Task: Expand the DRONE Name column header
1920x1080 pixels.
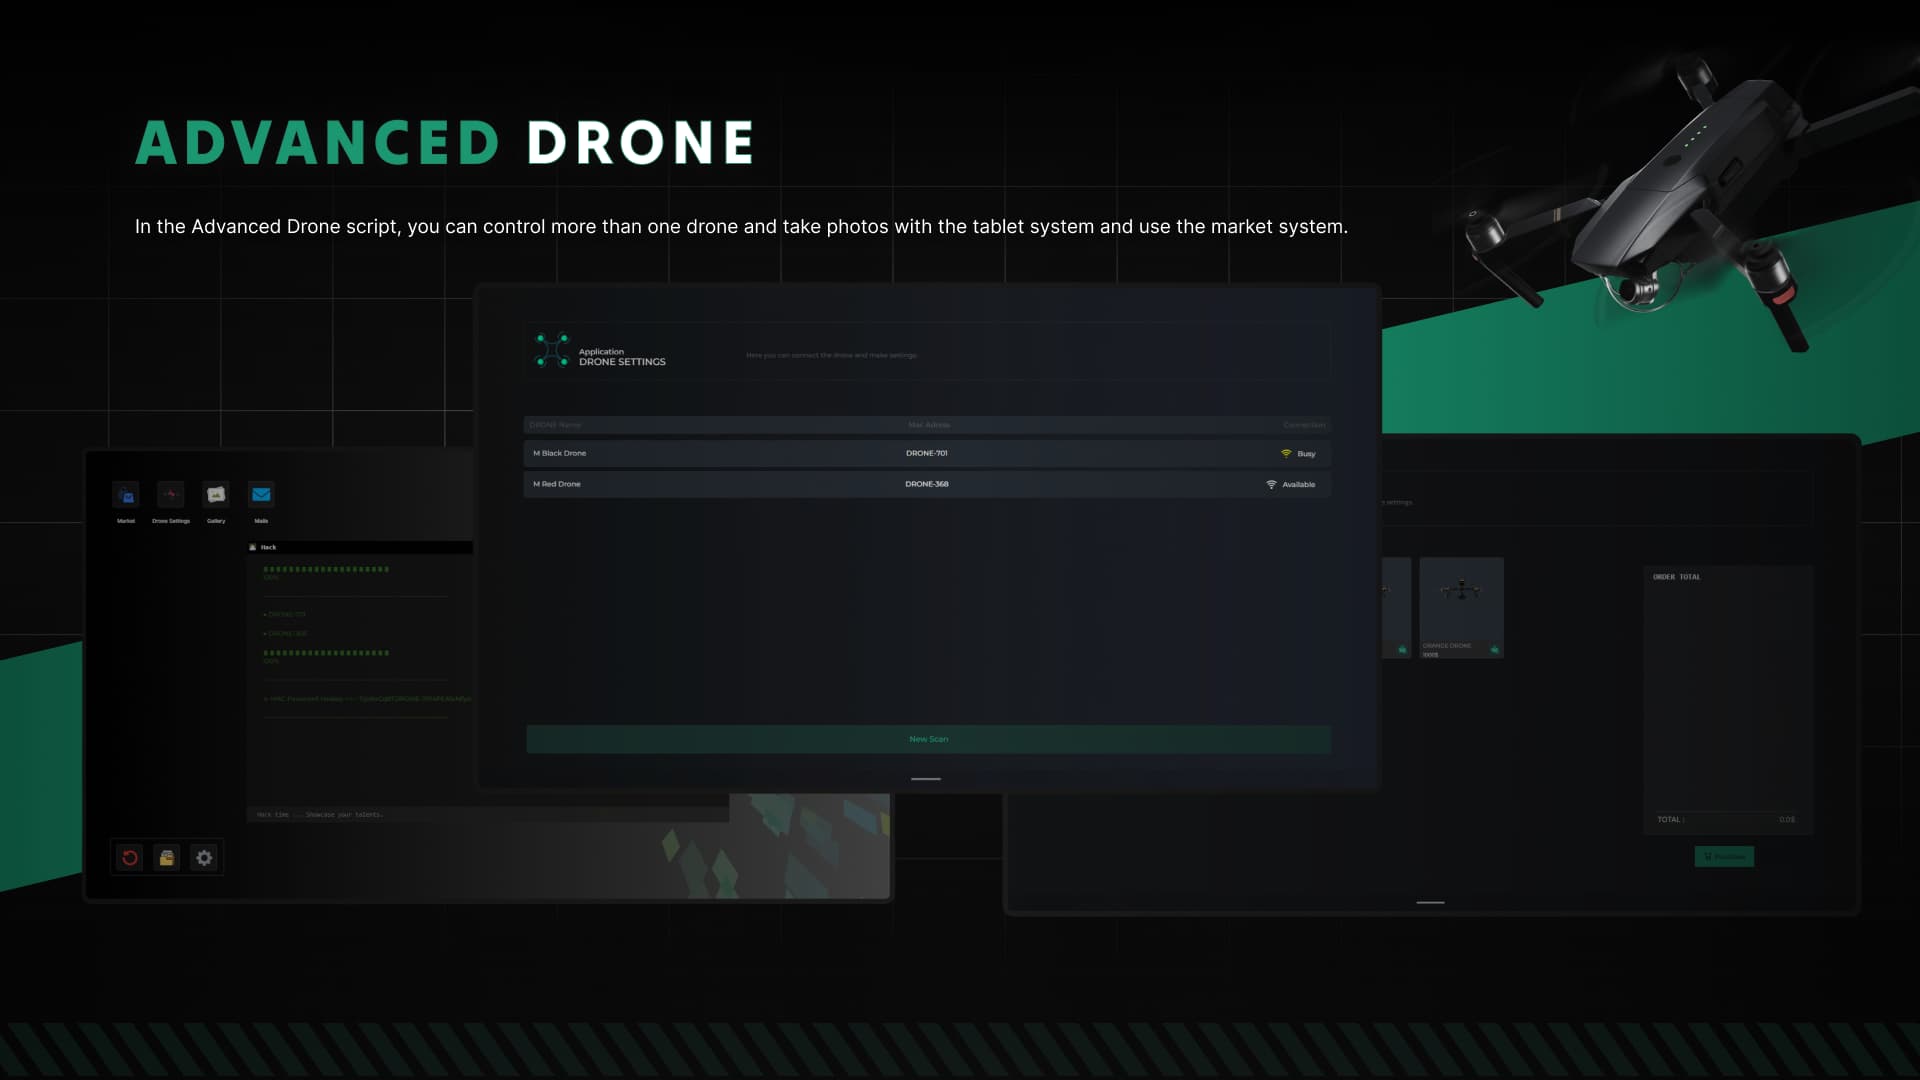Action: coord(556,424)
